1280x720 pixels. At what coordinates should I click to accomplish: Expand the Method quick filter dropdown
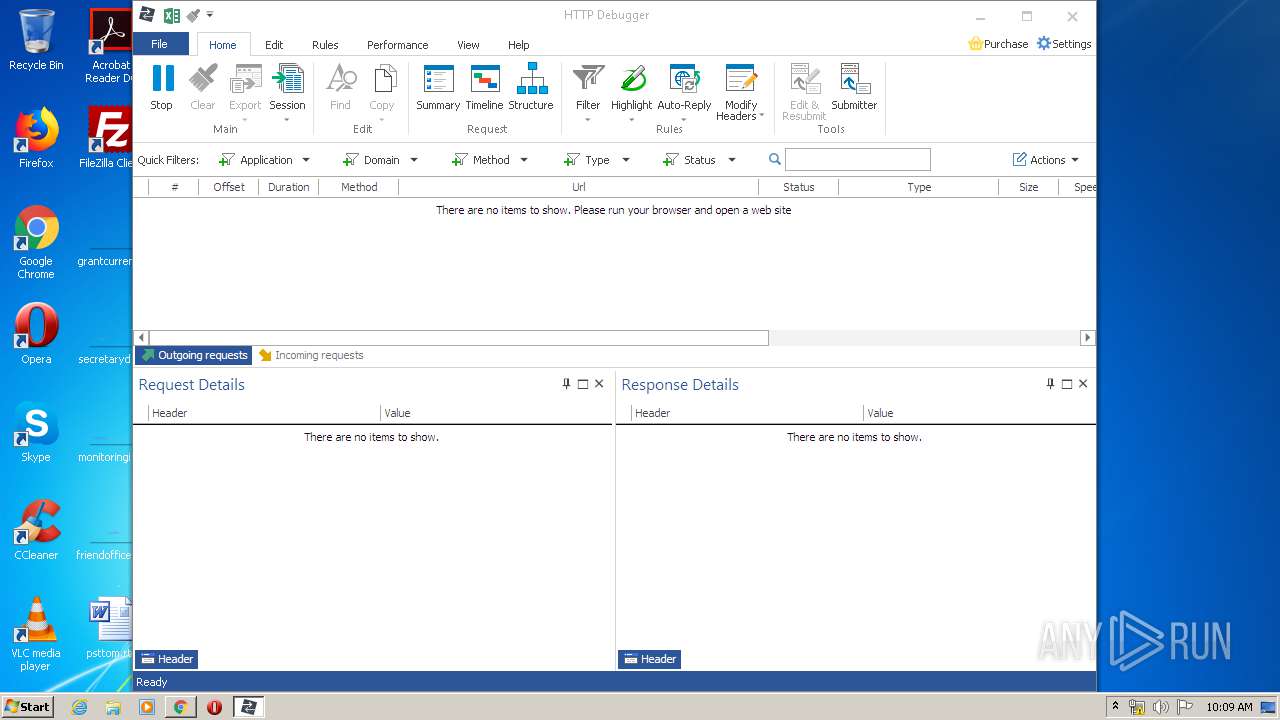pyautogui.click(x=524, y=160)
